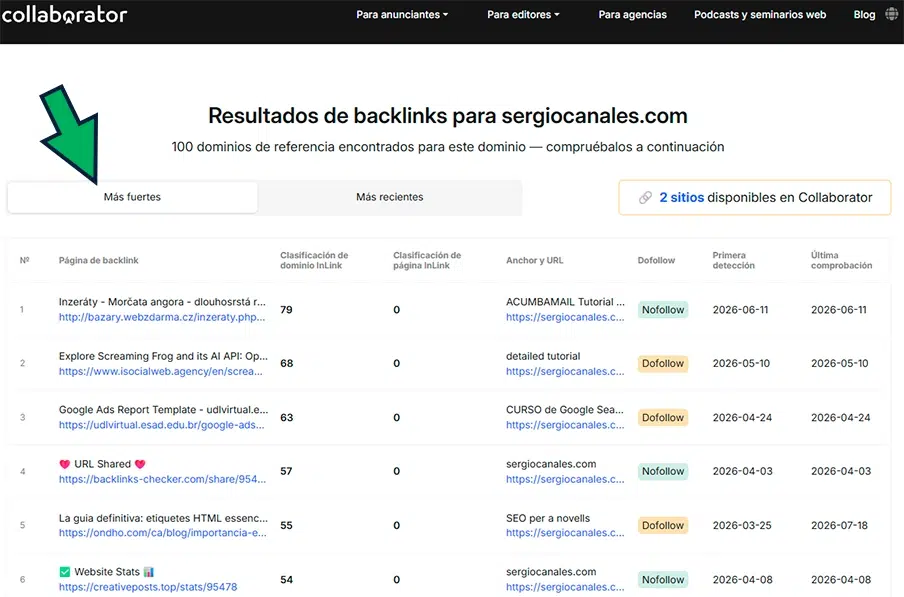Image resolution: width=904 pixels, height=597 pixels.
Task: Click Clasificación de dominio InLink header
Action: tap(314, 260)
